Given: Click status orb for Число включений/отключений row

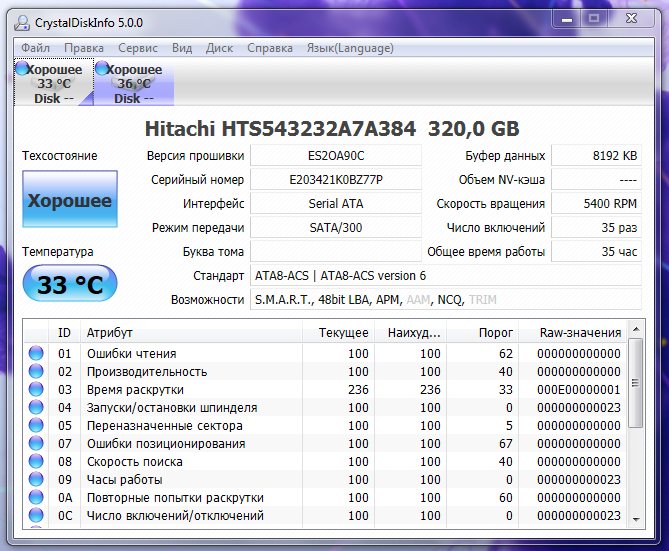Looking at the screenshot, I should coord(36,515).
